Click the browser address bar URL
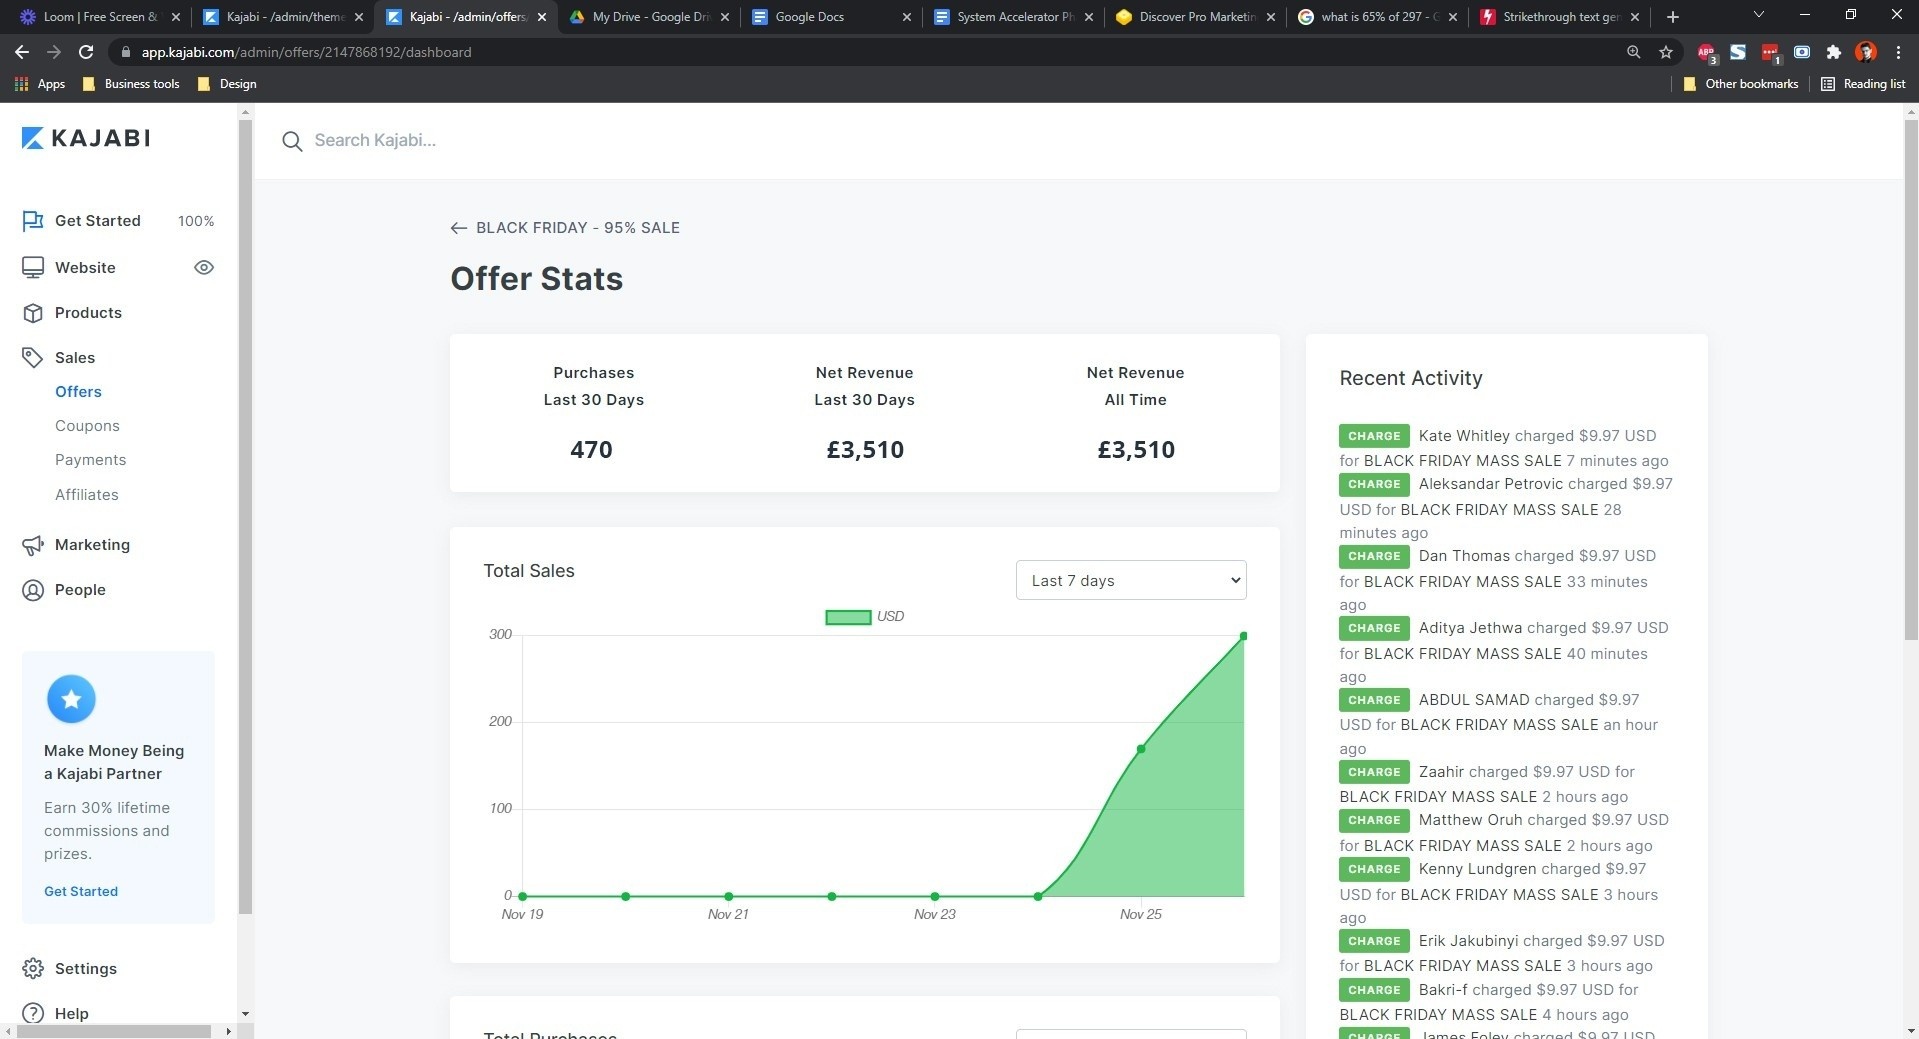 (306, 52)
